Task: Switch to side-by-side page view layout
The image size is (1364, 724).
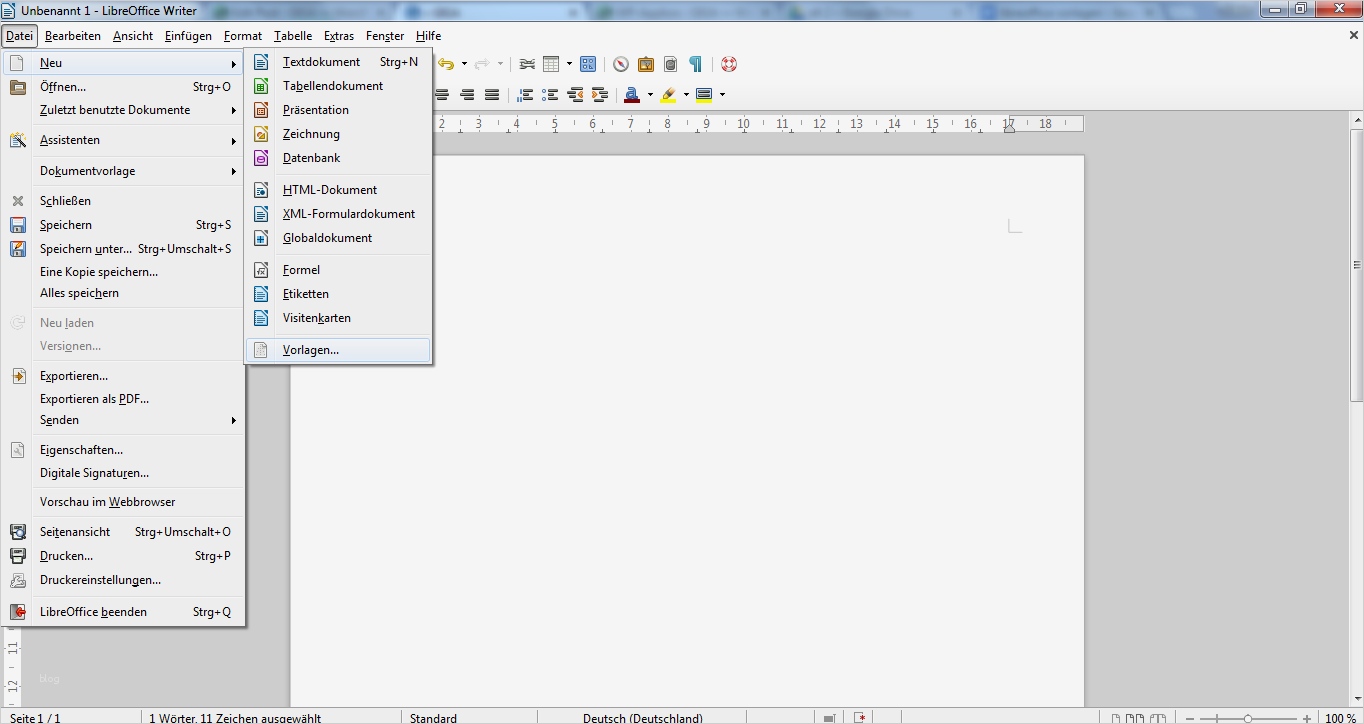Action: click(x=1137, y=718)
